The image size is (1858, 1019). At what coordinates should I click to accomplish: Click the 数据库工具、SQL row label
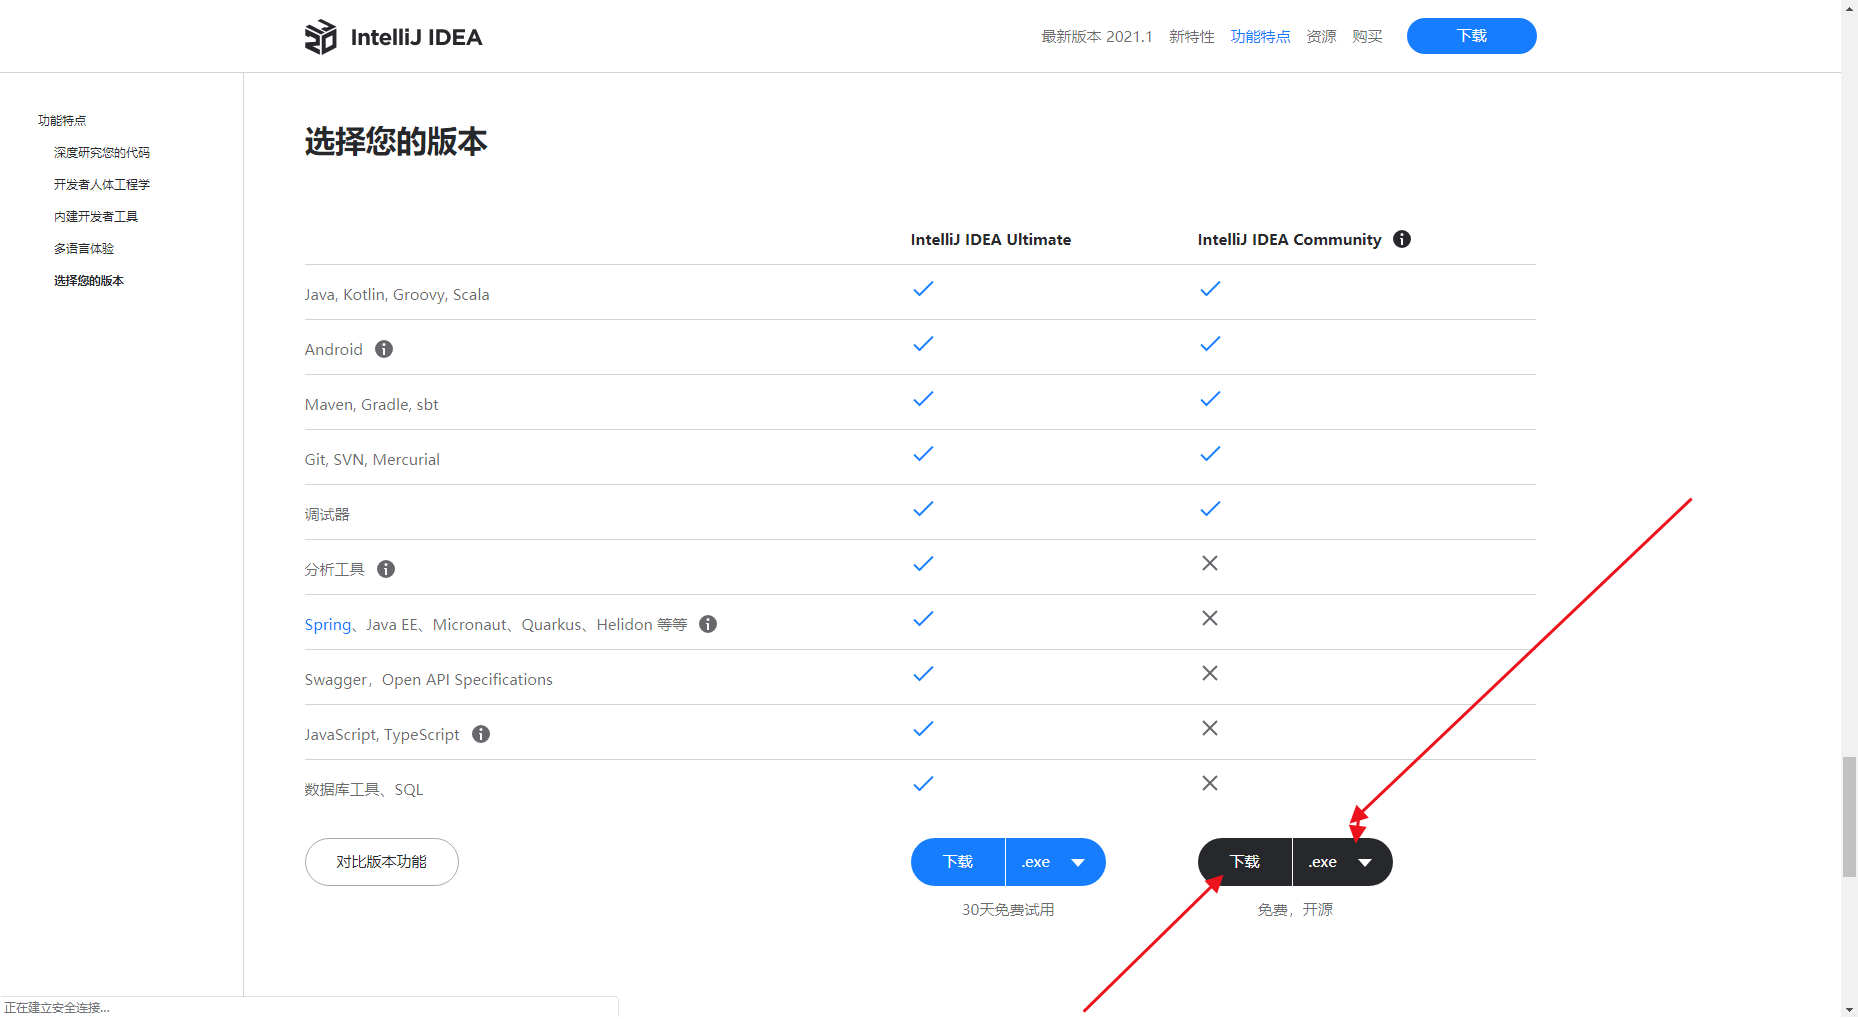click(x=364, y=789)
